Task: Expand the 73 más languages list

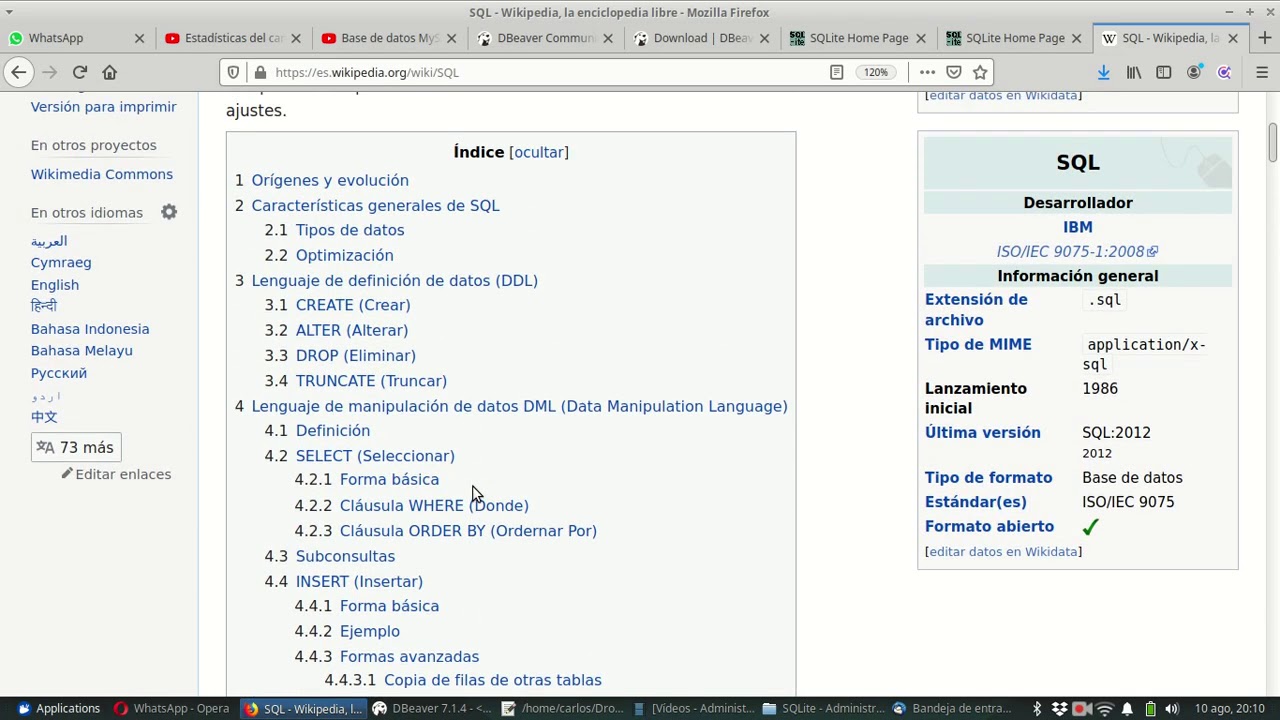Action: 76,447
